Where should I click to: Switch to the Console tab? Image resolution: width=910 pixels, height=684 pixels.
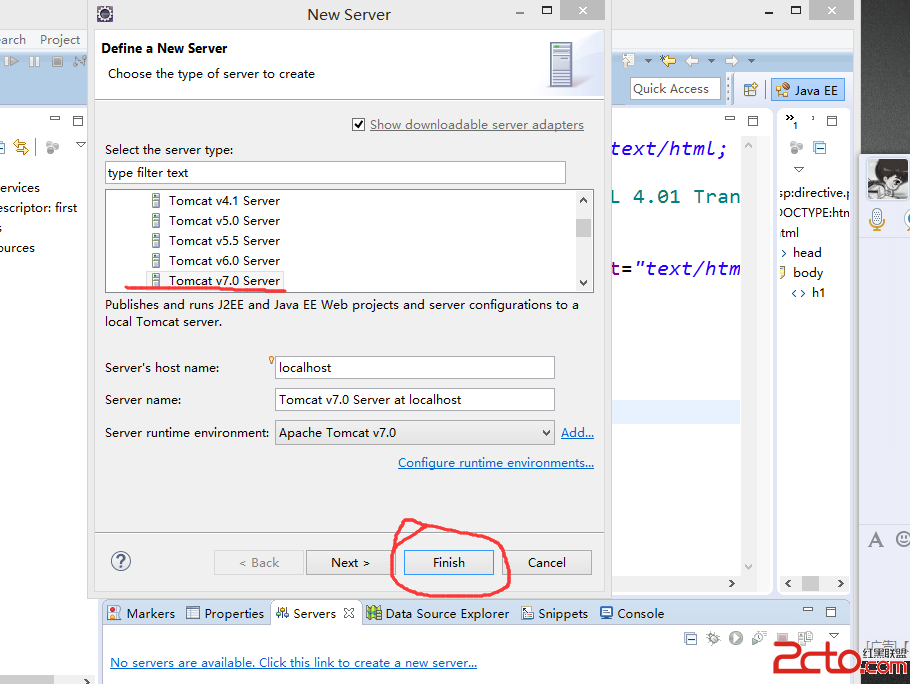632,613
